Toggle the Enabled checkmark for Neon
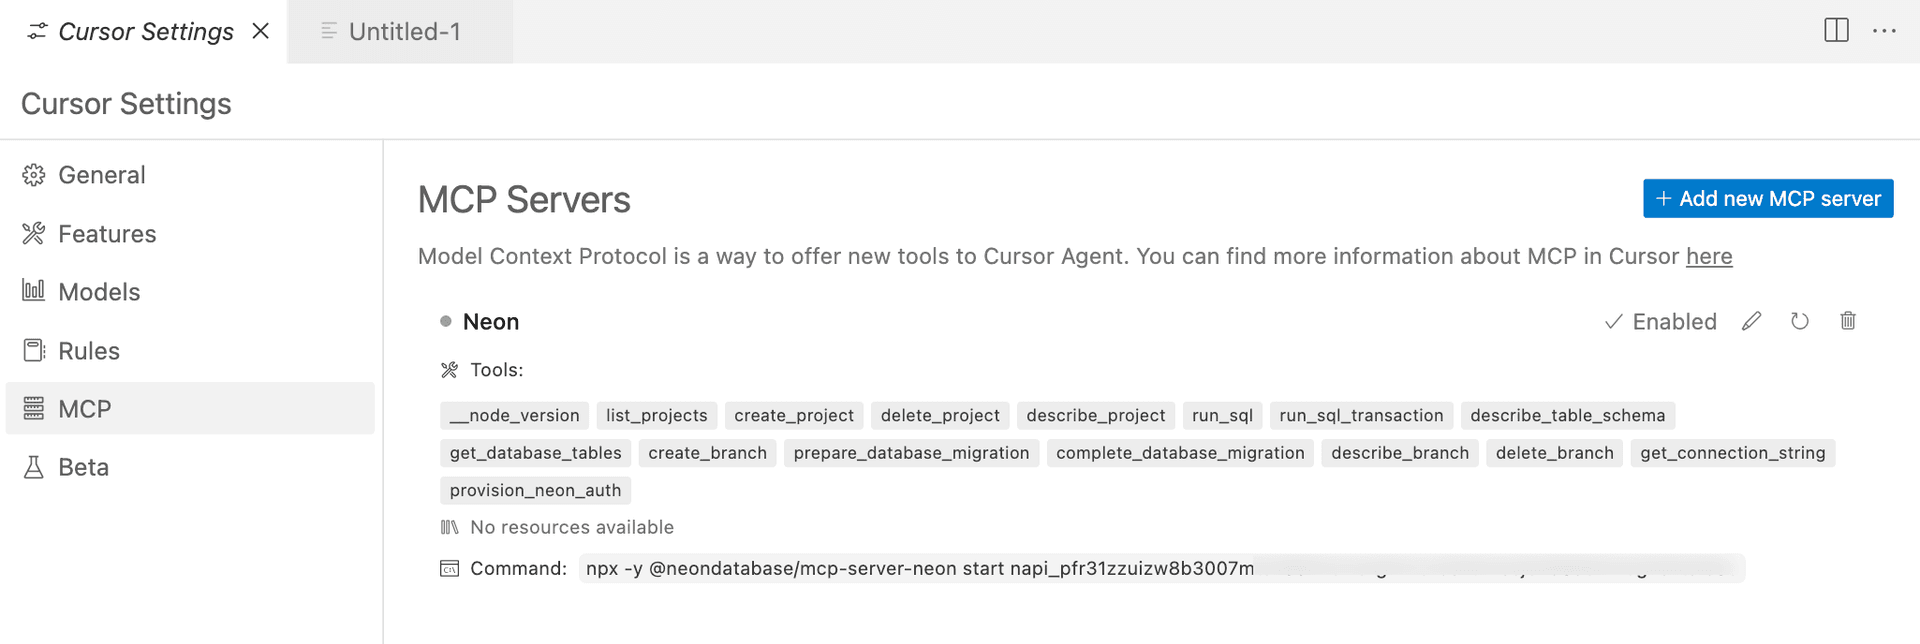1920x644 pixels. [x=1660, y=322]
